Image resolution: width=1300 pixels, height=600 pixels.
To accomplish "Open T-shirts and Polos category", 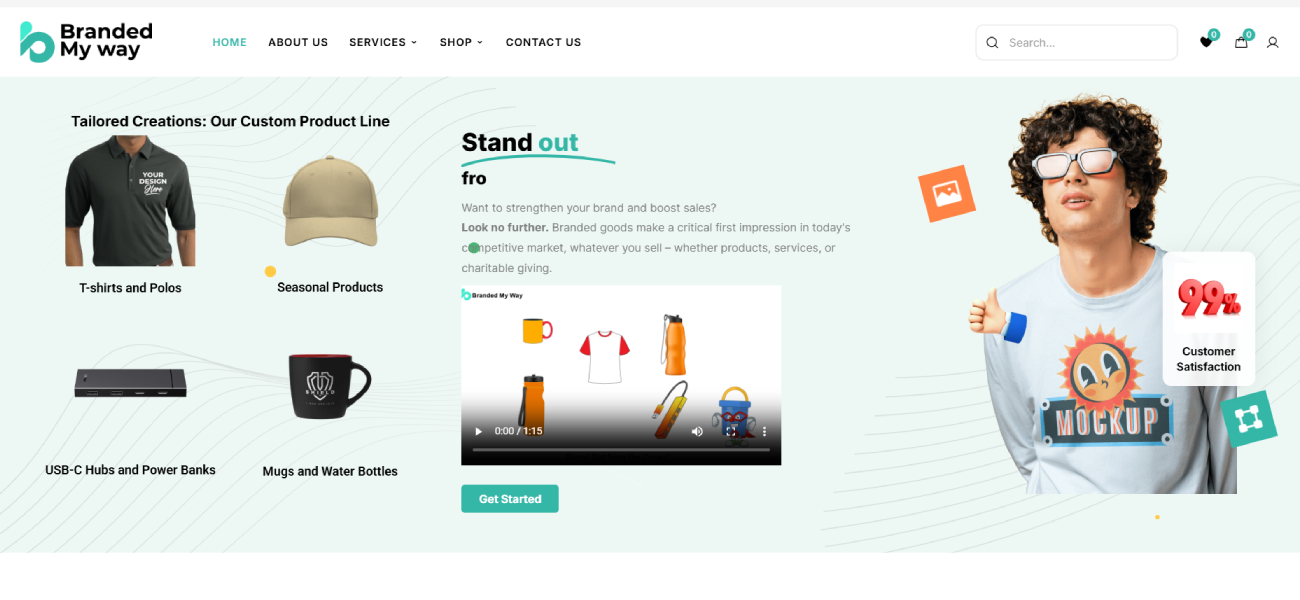I will (x=130, y=287).
